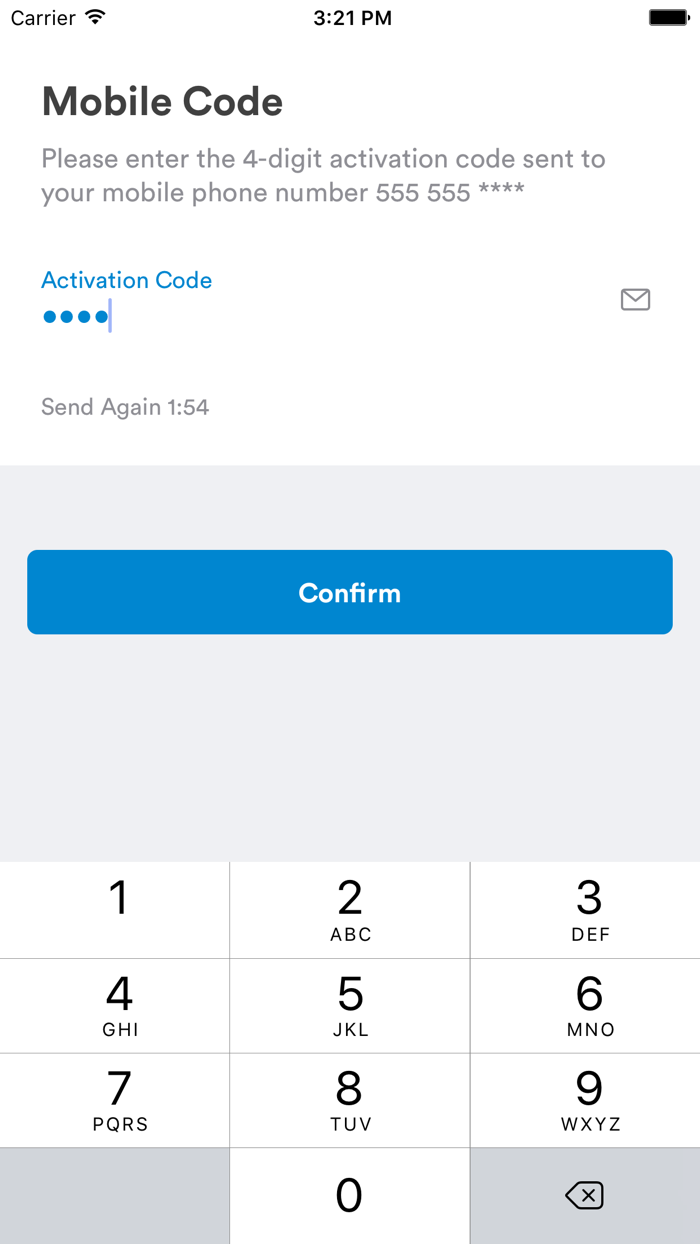
Task: Click the entered code dots
Action: (x=75, y=315)
